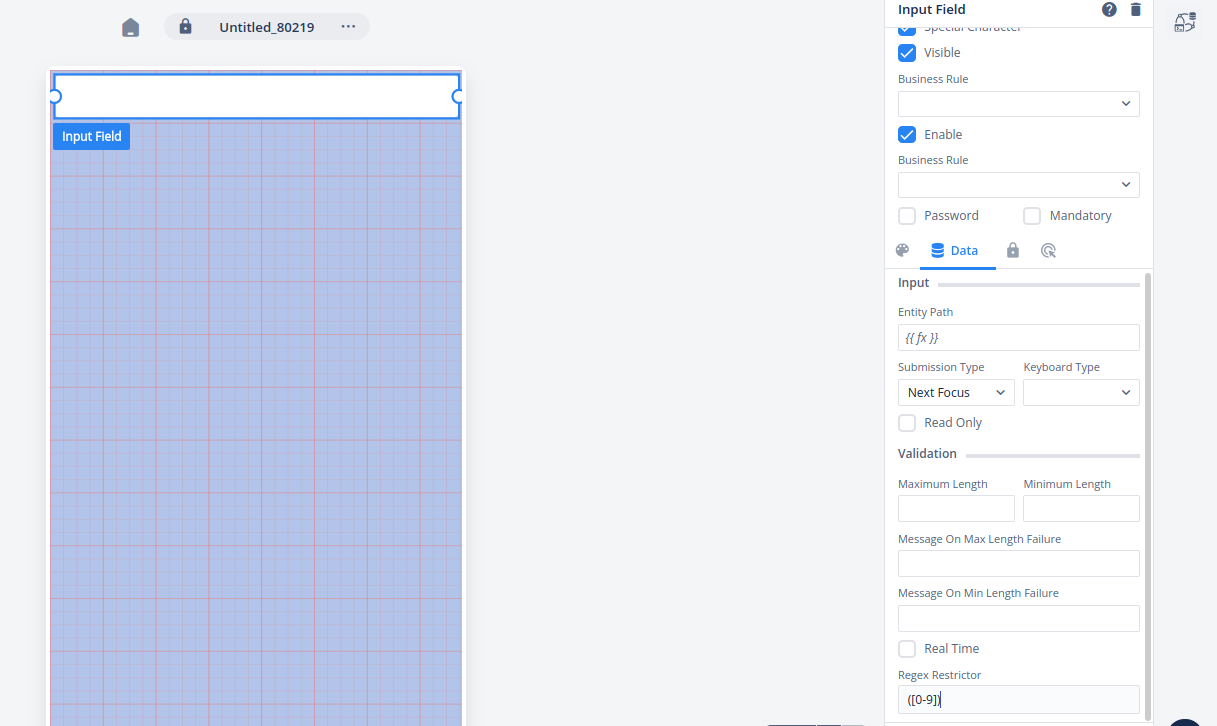
Task: Click the Maximum Length input box
Action: click(955, 509)
